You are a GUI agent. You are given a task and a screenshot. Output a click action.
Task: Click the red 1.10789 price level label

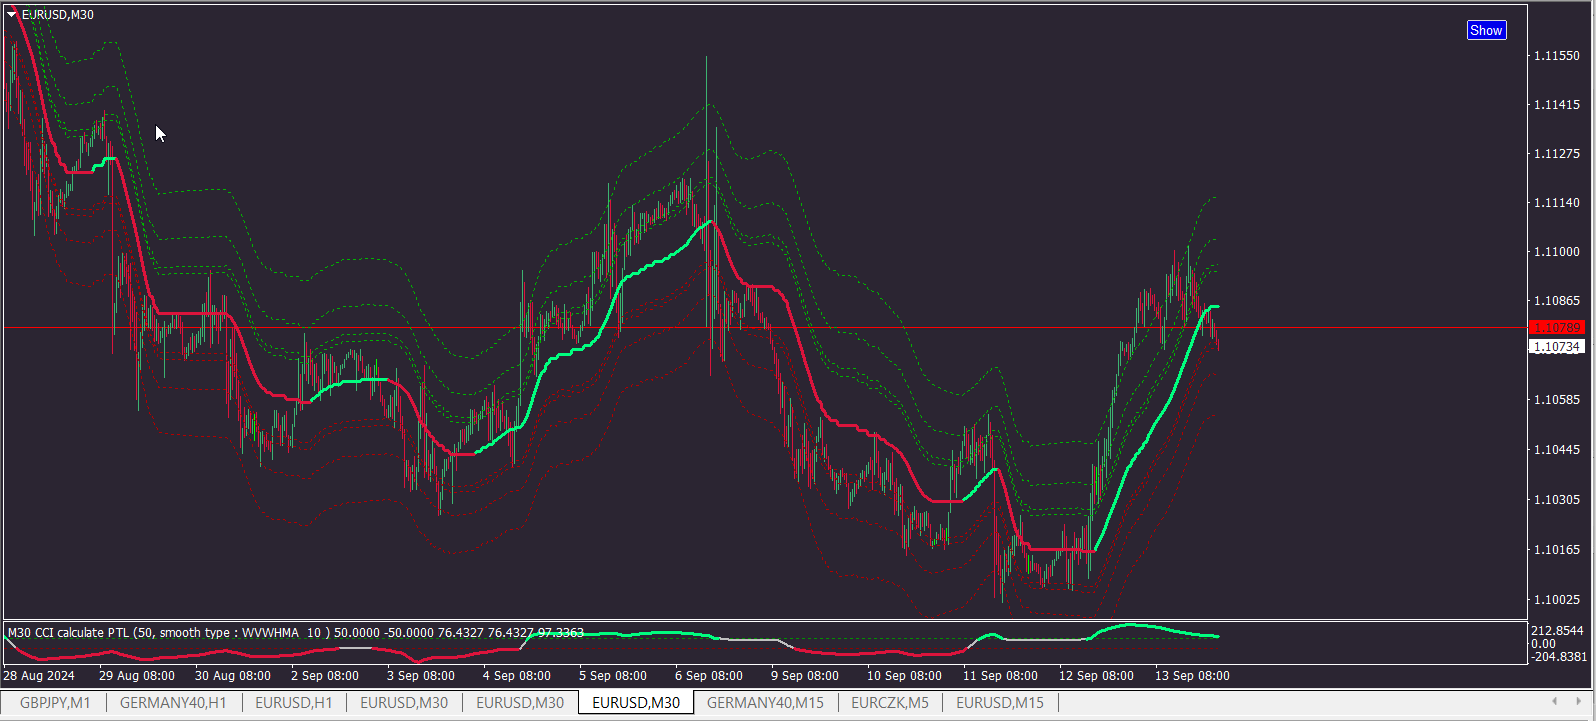[1557, 328]
